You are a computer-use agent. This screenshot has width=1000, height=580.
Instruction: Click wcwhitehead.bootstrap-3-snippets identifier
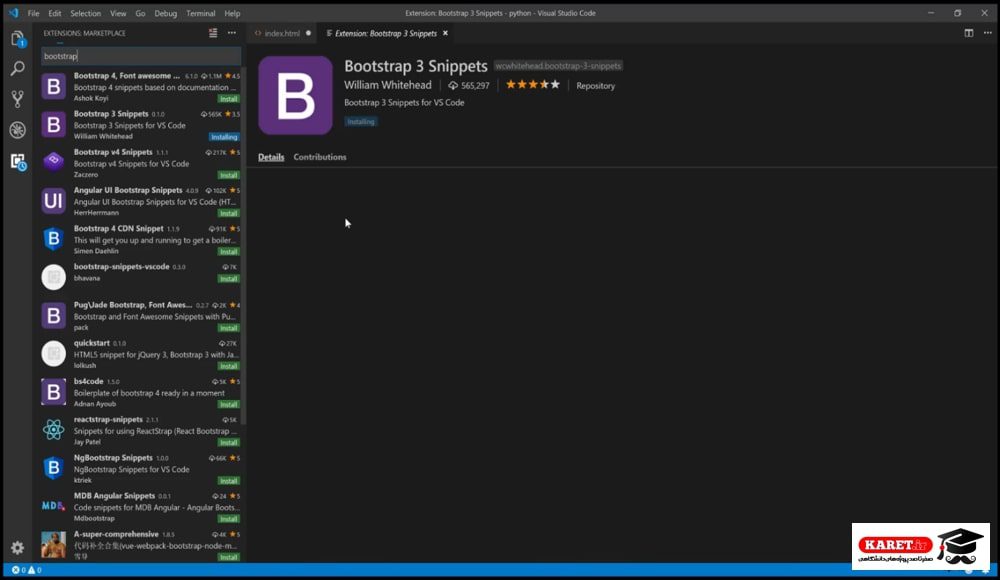558,66
